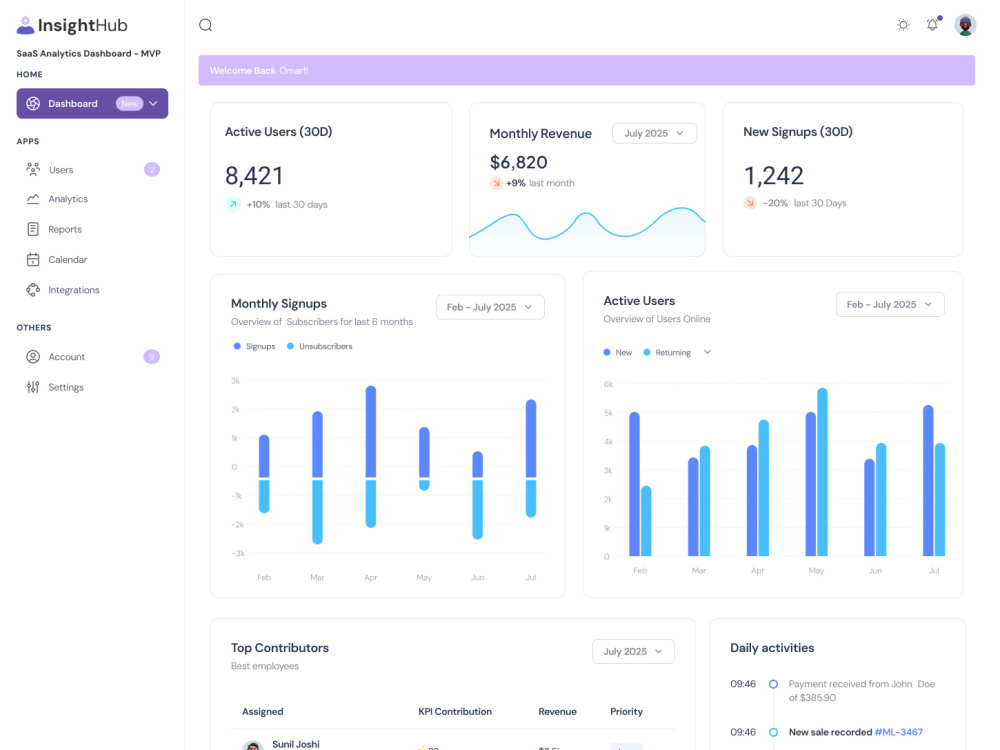The image size is (1000, 750).
Task: Click the green up-arrow trend icon
Action: [x=233, y=204]
